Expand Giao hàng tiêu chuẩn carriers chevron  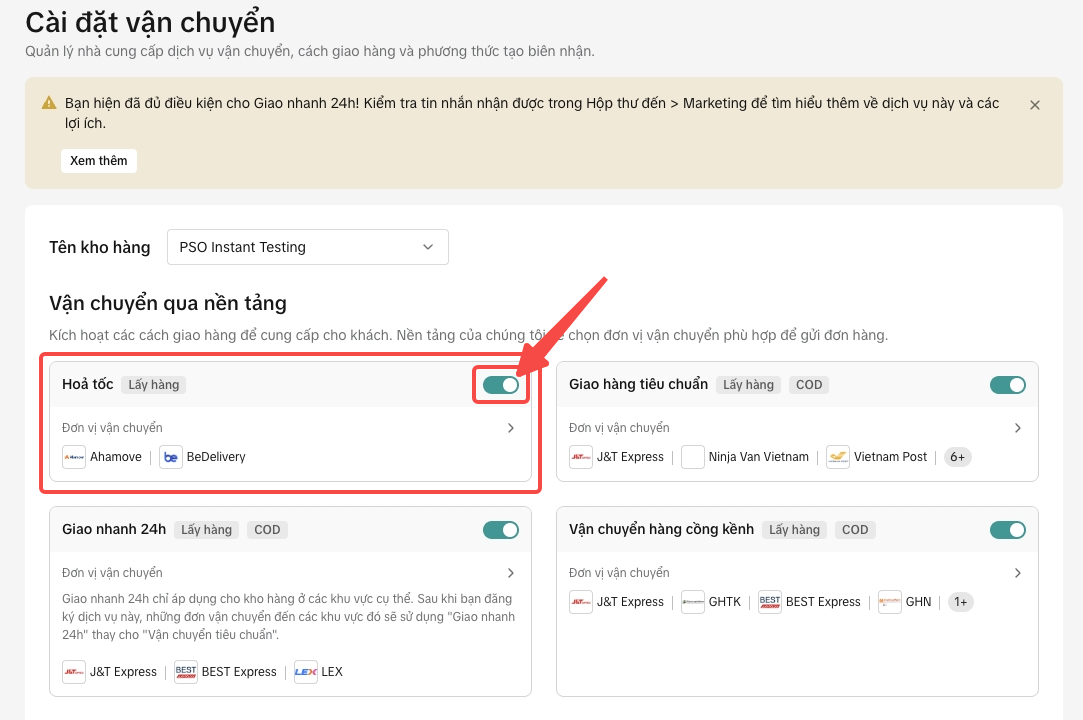tap(1018, 428)
